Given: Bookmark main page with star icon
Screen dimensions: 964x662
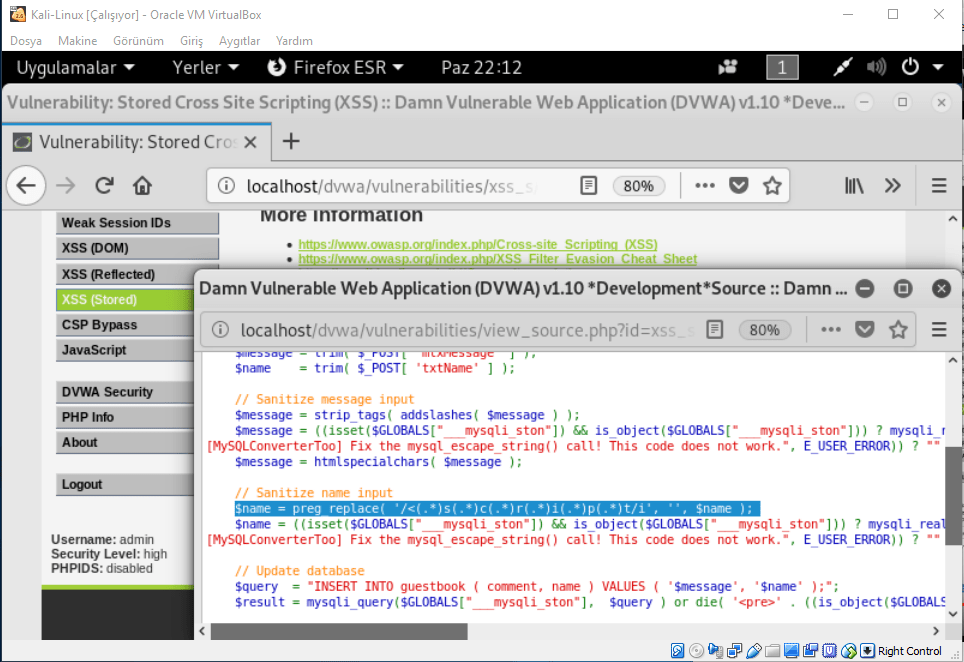Looking at the screenshot, I should coord(772,186).
